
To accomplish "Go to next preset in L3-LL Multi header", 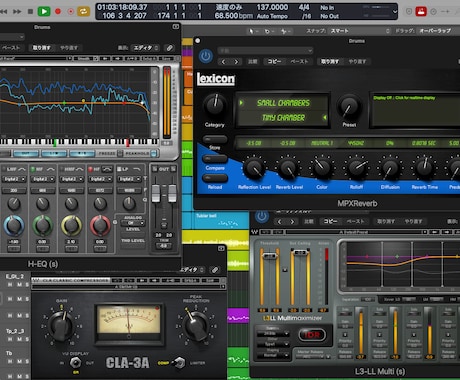I will 292,222.
